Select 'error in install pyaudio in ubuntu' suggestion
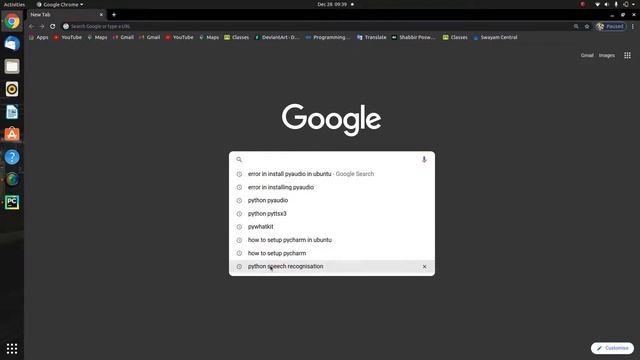This screenshot has height=360, width=640. (x=331, y=174)
